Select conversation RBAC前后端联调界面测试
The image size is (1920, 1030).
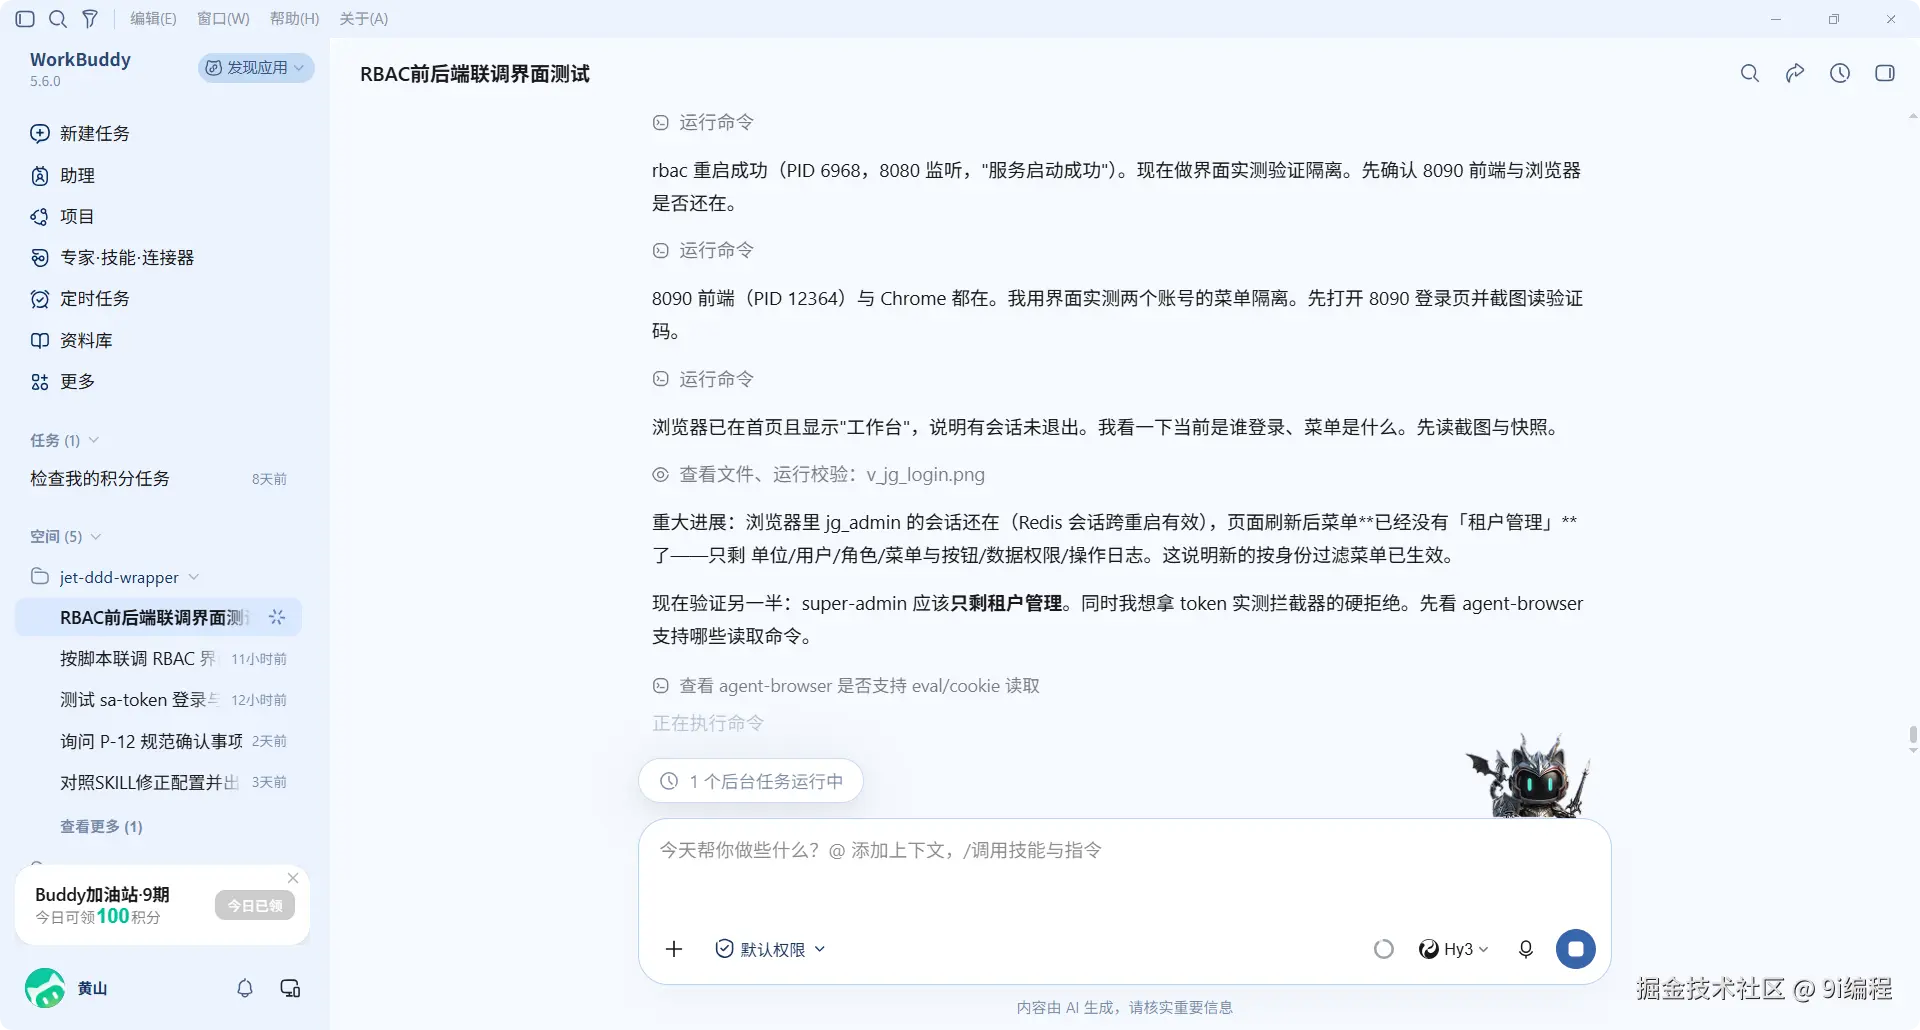click(x=158, y=617)
